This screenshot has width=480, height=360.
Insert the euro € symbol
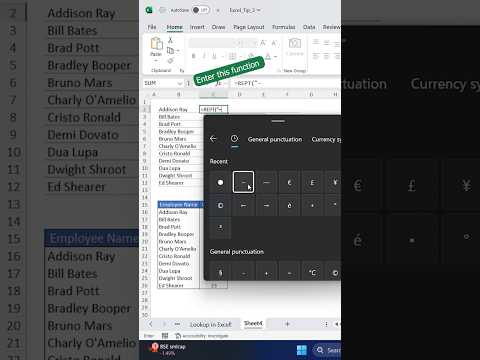tap(289, 182)
